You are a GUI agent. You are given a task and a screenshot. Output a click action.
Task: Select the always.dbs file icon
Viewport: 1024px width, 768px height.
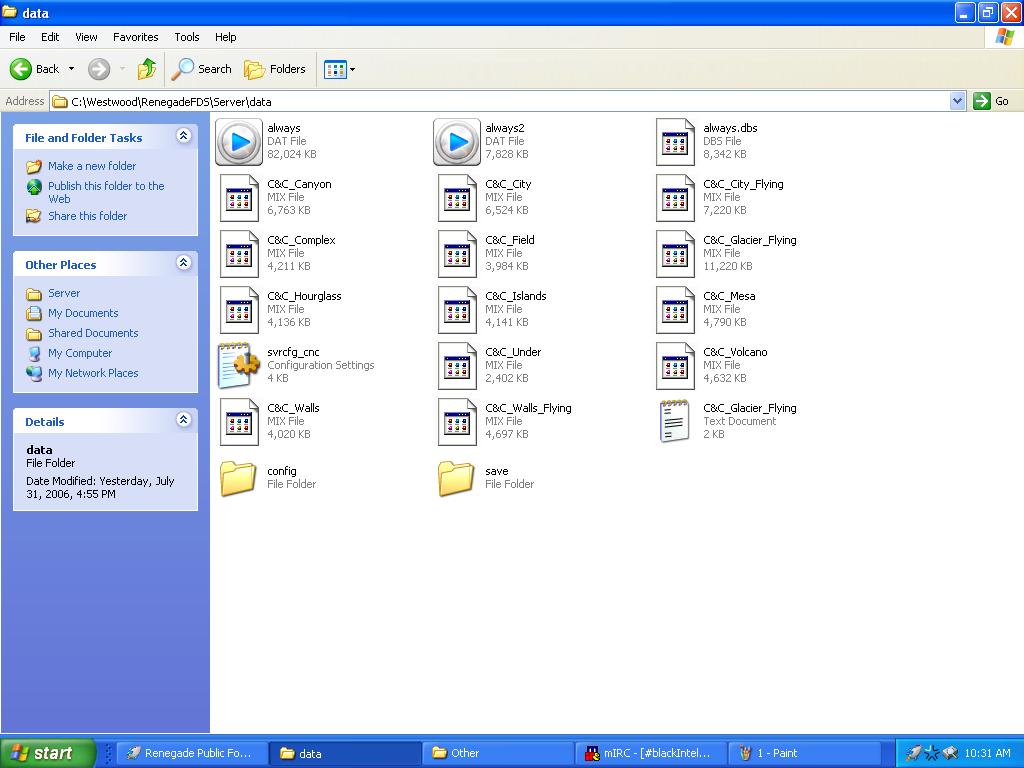point(675,142)
